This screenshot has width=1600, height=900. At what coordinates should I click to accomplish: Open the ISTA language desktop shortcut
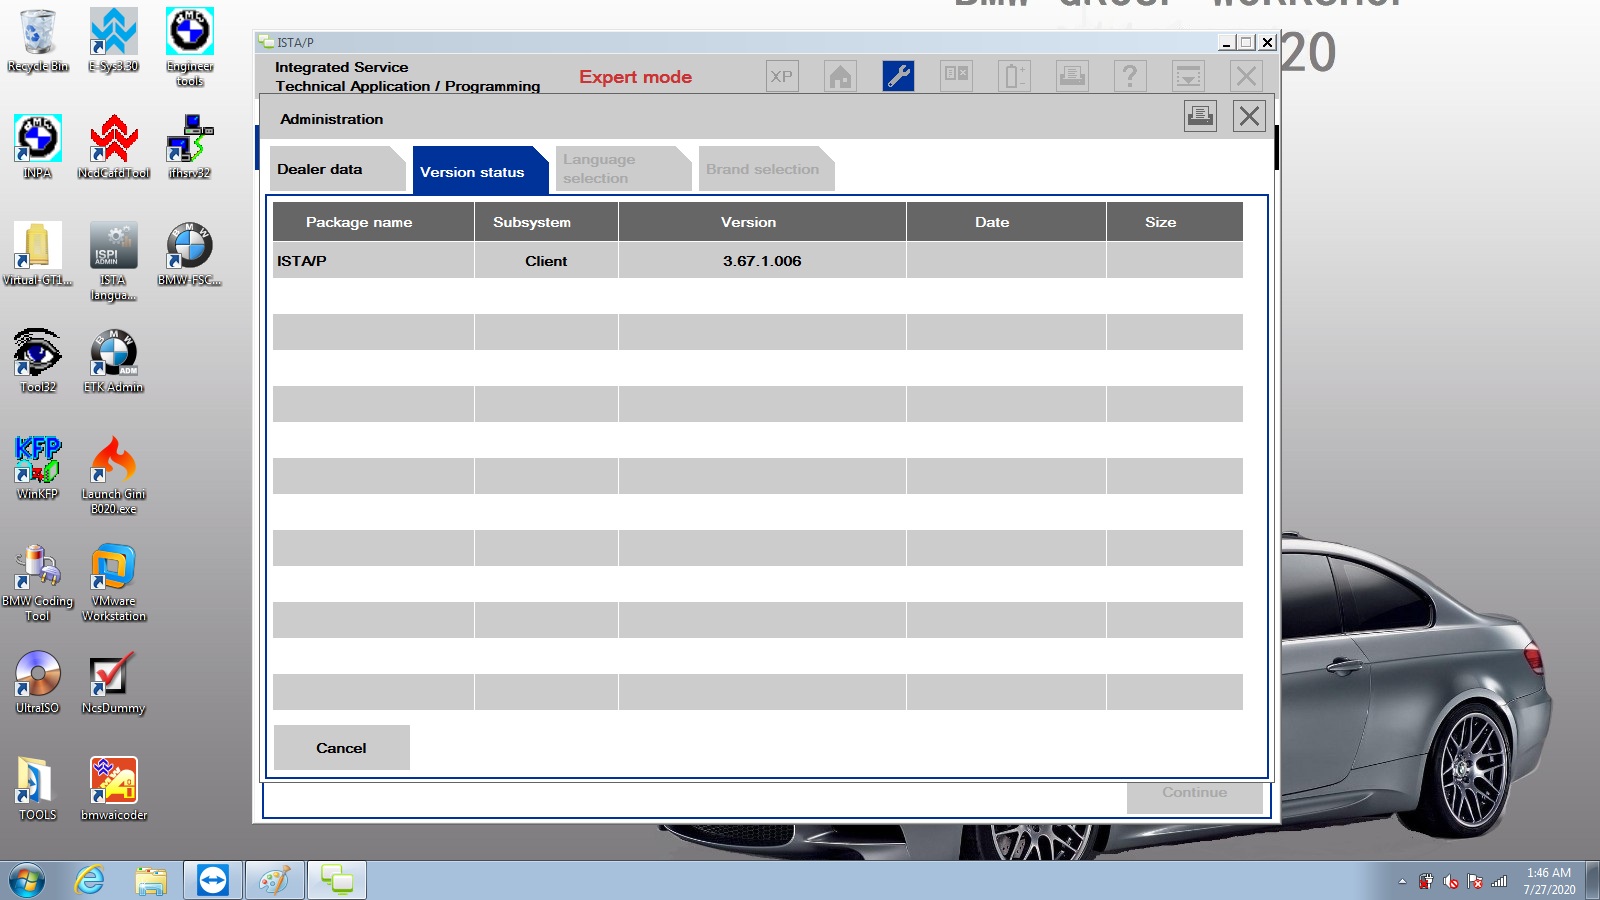click(113, 261)
